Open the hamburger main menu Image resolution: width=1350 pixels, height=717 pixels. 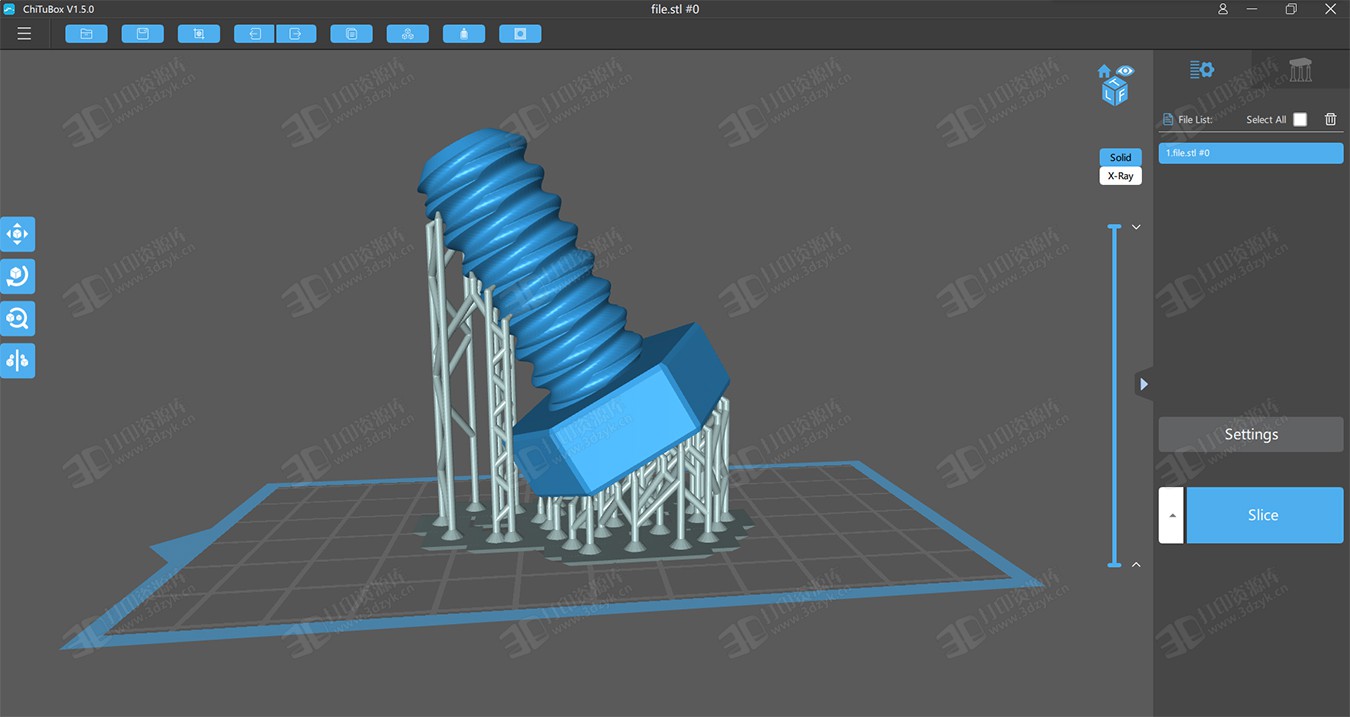pos(24,34)
